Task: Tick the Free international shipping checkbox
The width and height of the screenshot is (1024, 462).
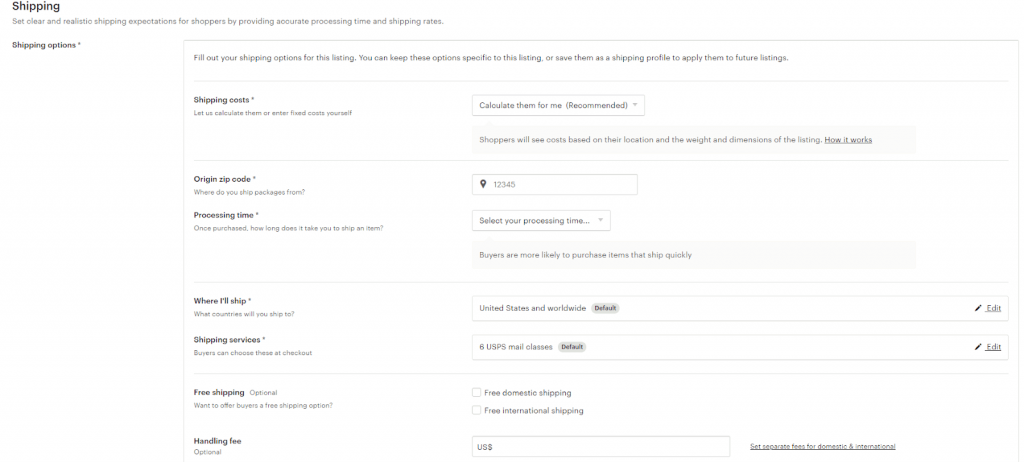Action: click(476, 410)
